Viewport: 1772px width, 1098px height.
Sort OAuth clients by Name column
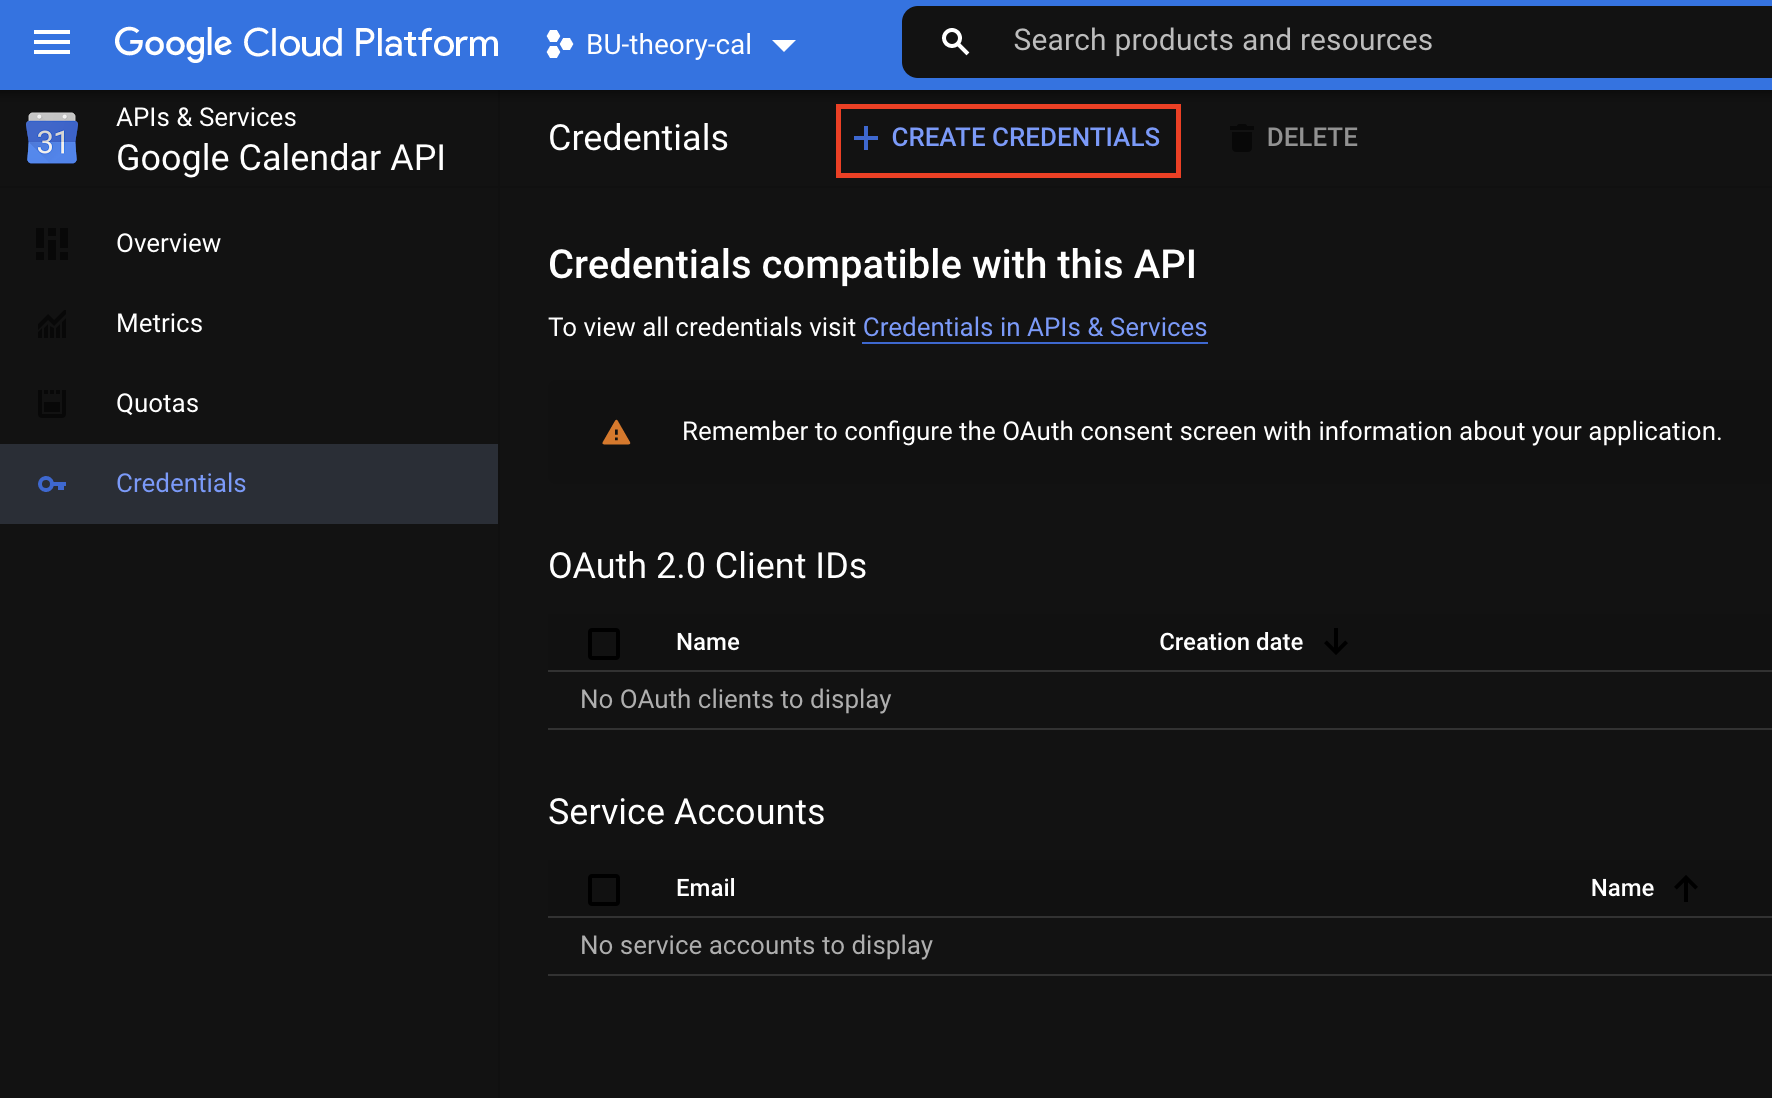(x=708, y=642)
